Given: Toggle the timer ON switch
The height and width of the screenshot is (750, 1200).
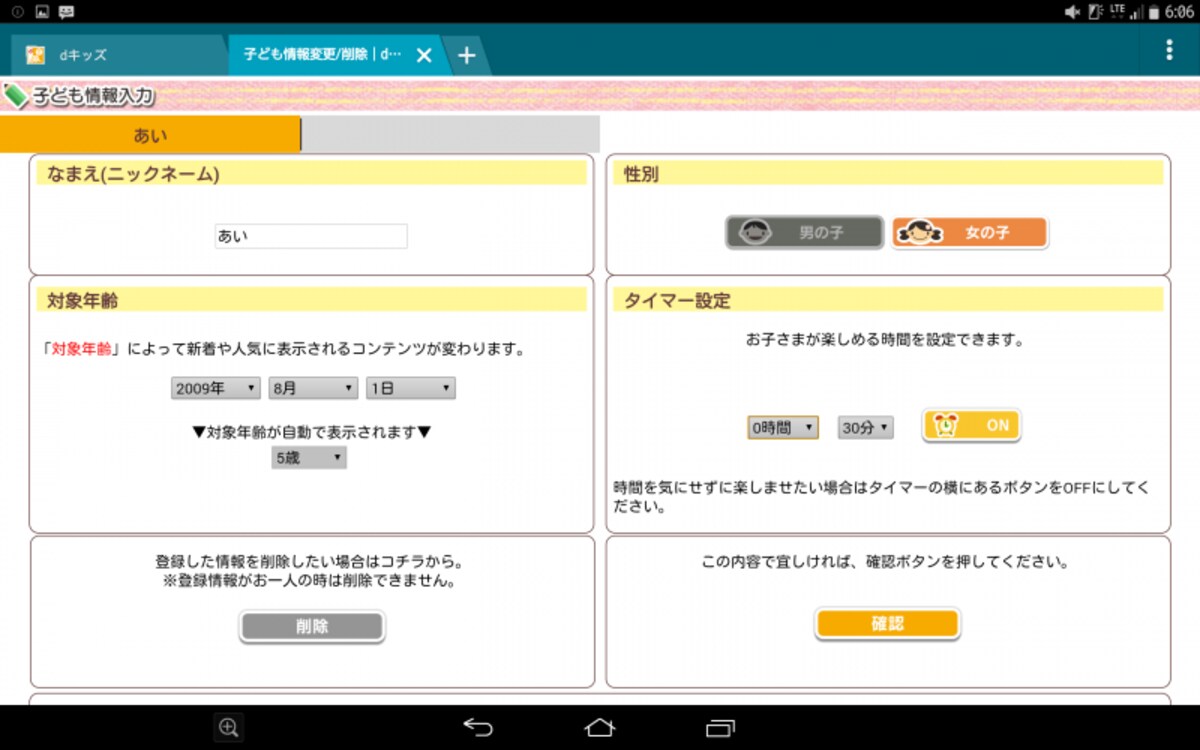Looking at the screenshot, I should tap(971, 425).
